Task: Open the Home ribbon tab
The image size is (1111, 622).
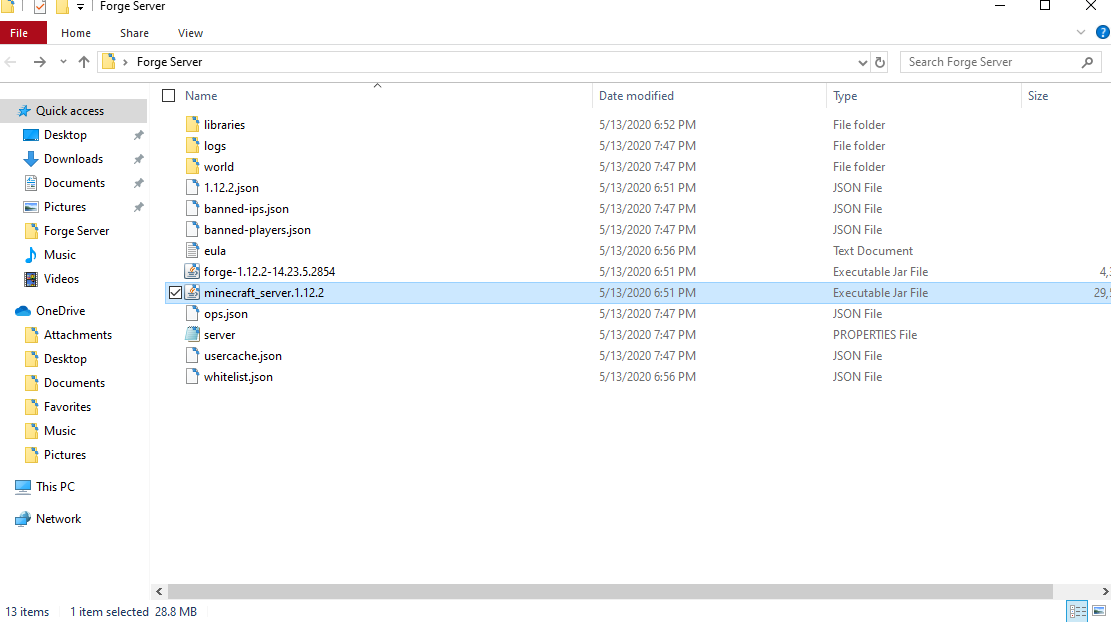Action: 76,33
